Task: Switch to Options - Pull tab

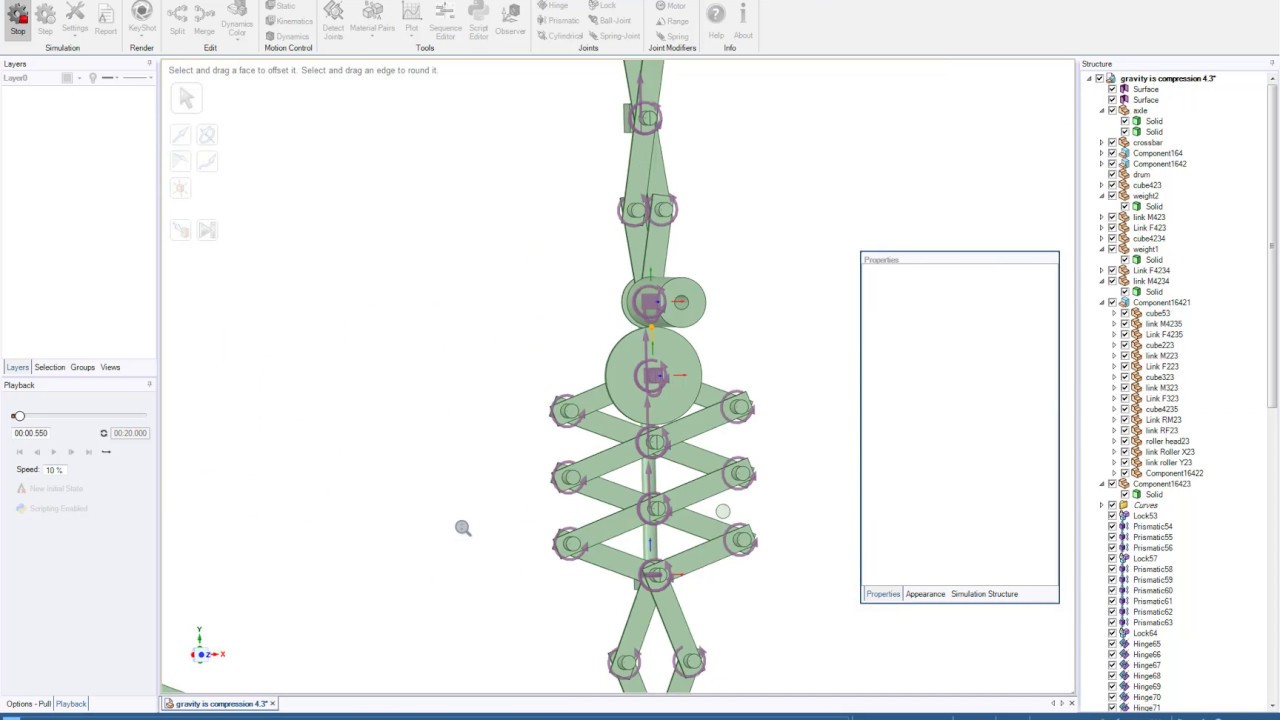Action: [28, 704]
